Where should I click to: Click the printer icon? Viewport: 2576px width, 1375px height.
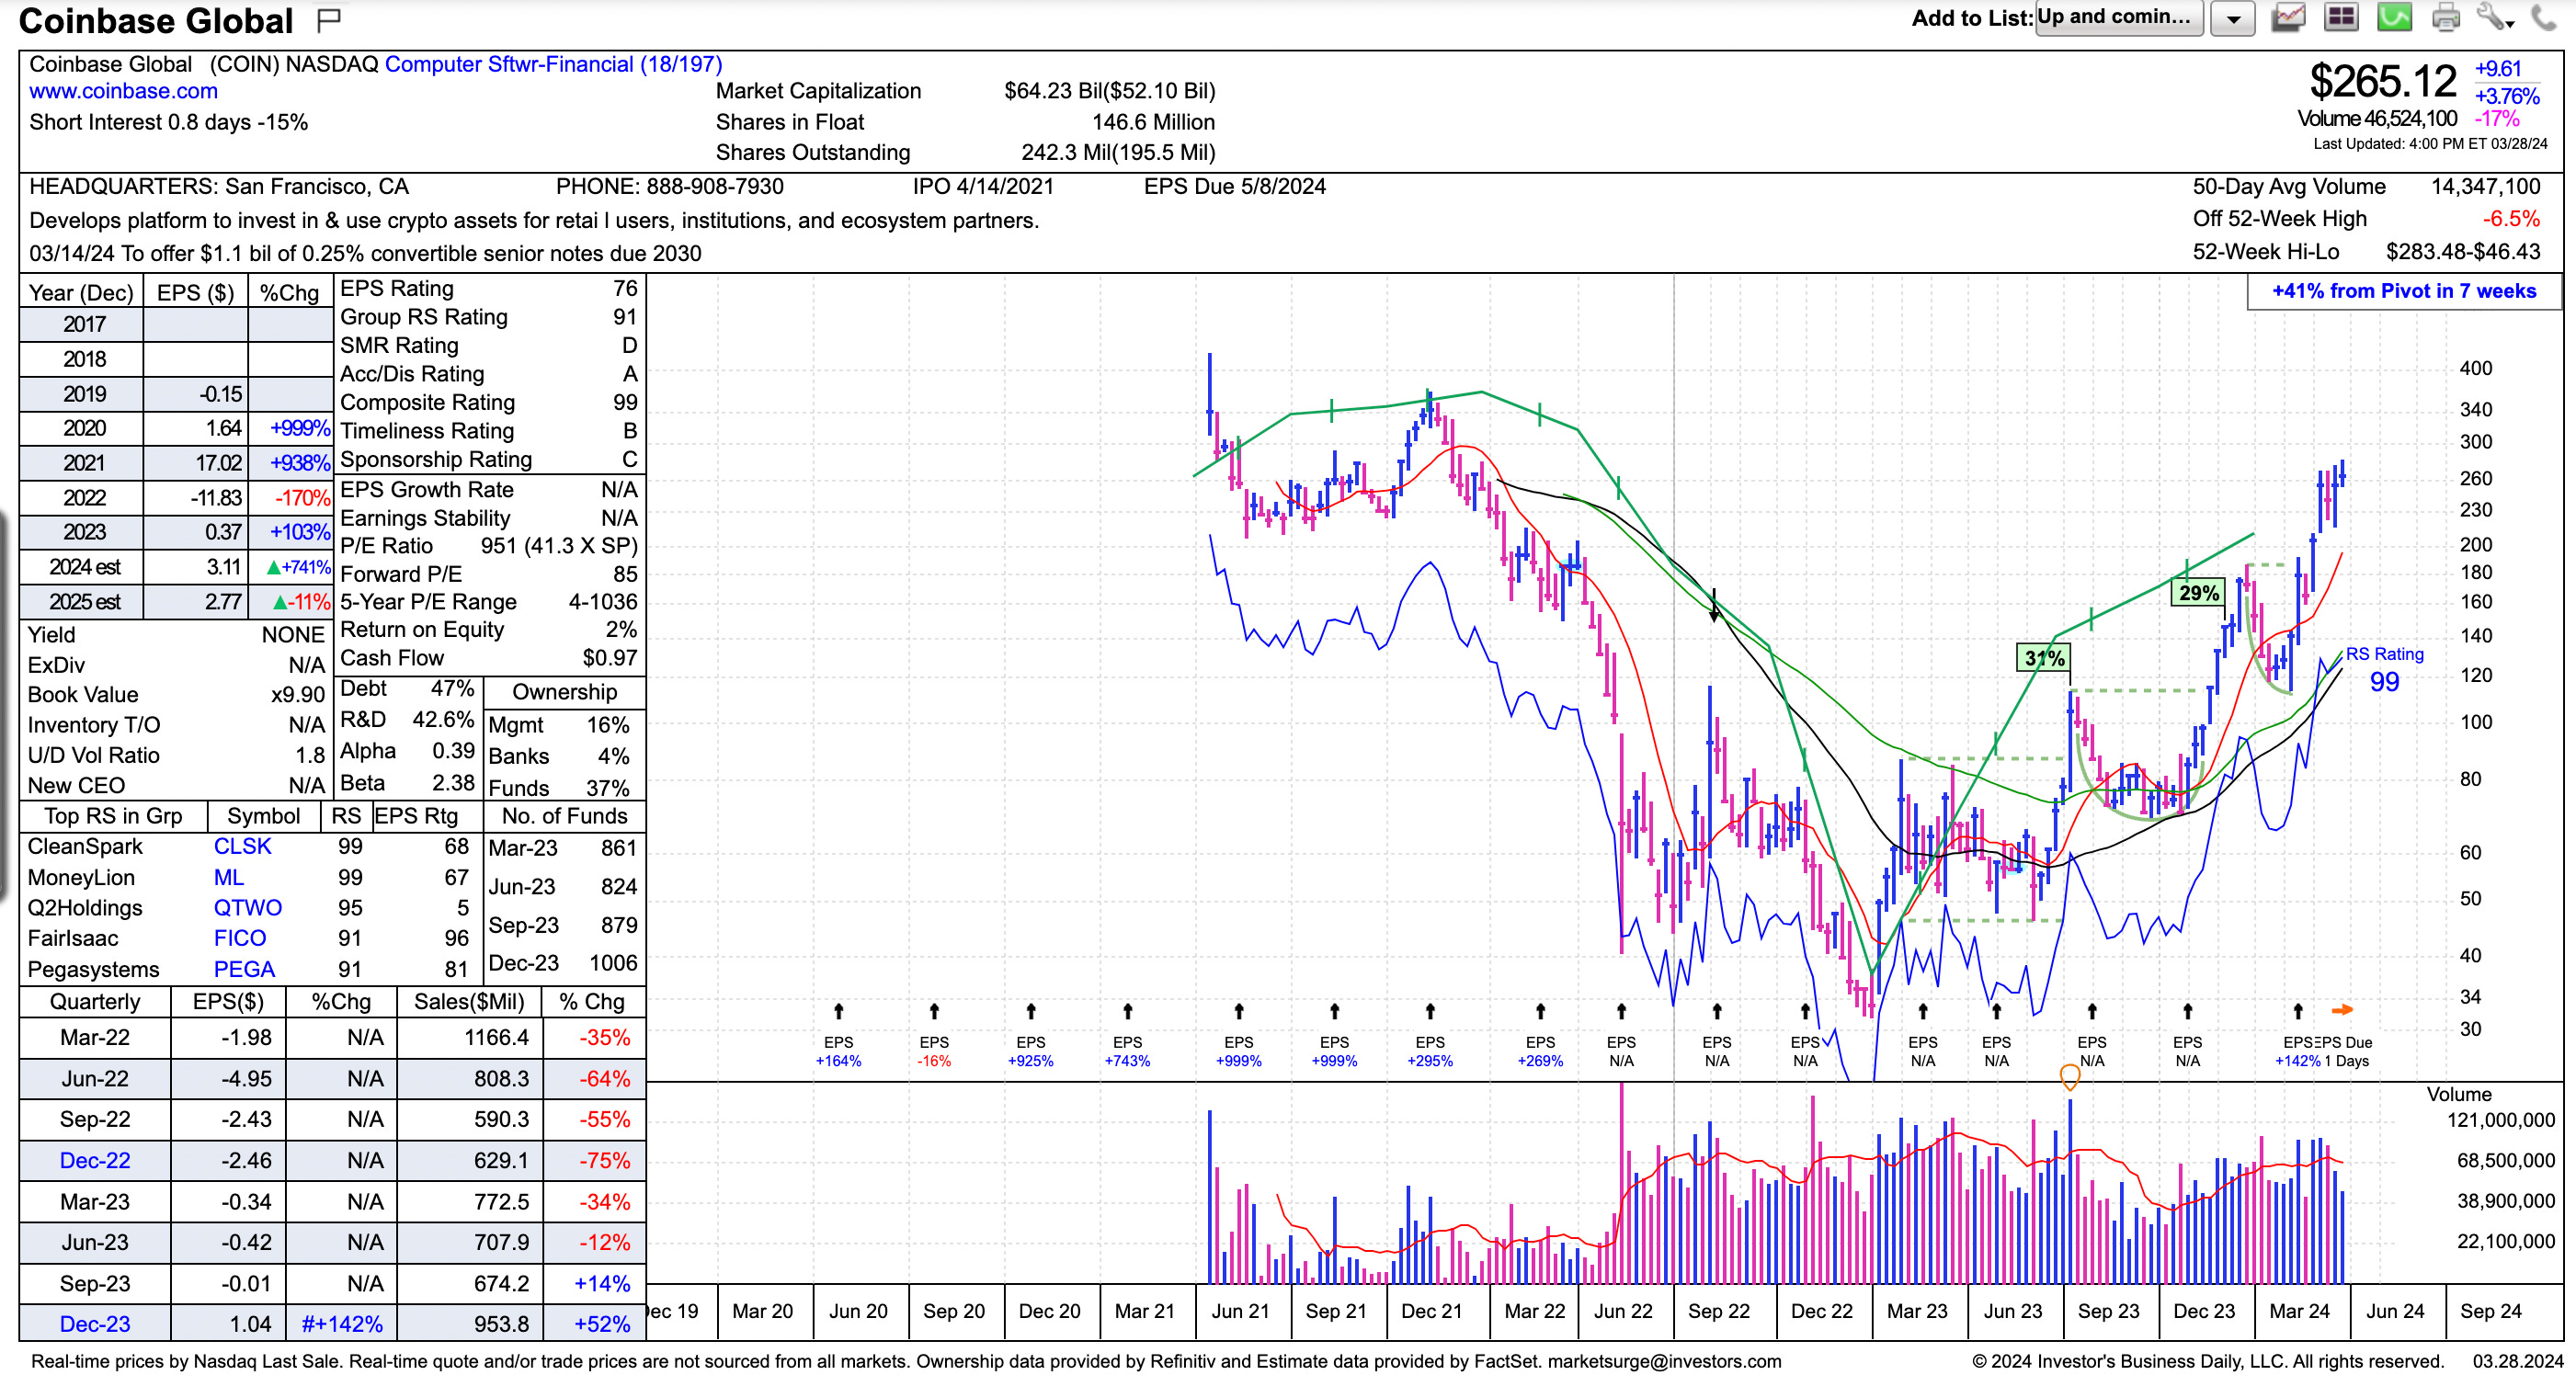(x=2445, y=17)
